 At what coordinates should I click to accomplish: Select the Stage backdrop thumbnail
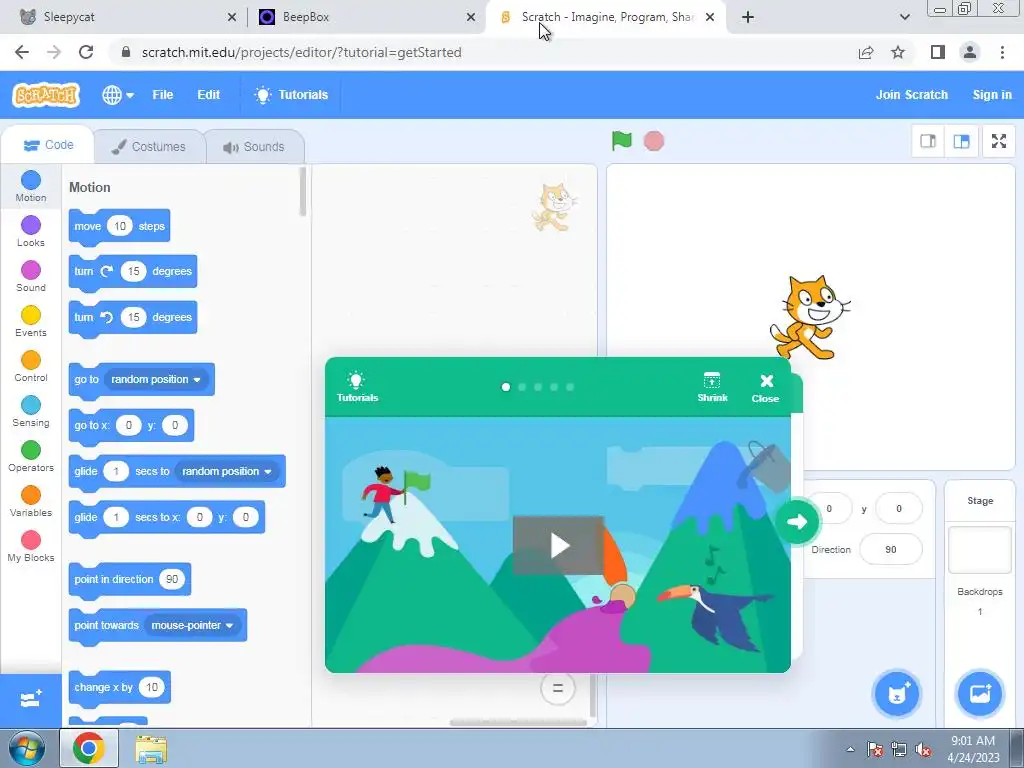pyautogui.click(x=980, y=550)
